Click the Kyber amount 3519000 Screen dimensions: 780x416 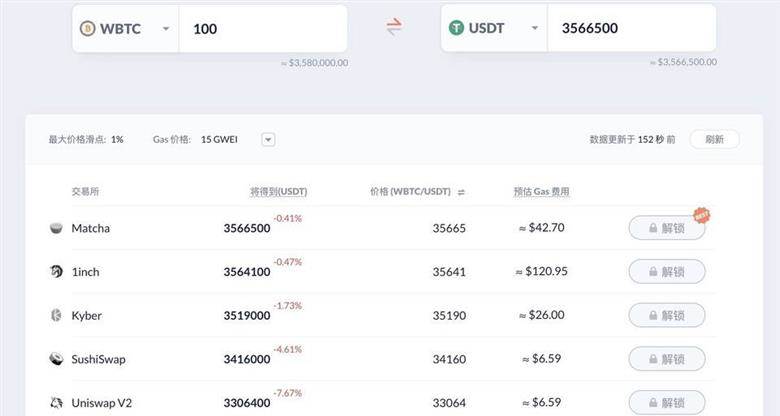[247, 315]
